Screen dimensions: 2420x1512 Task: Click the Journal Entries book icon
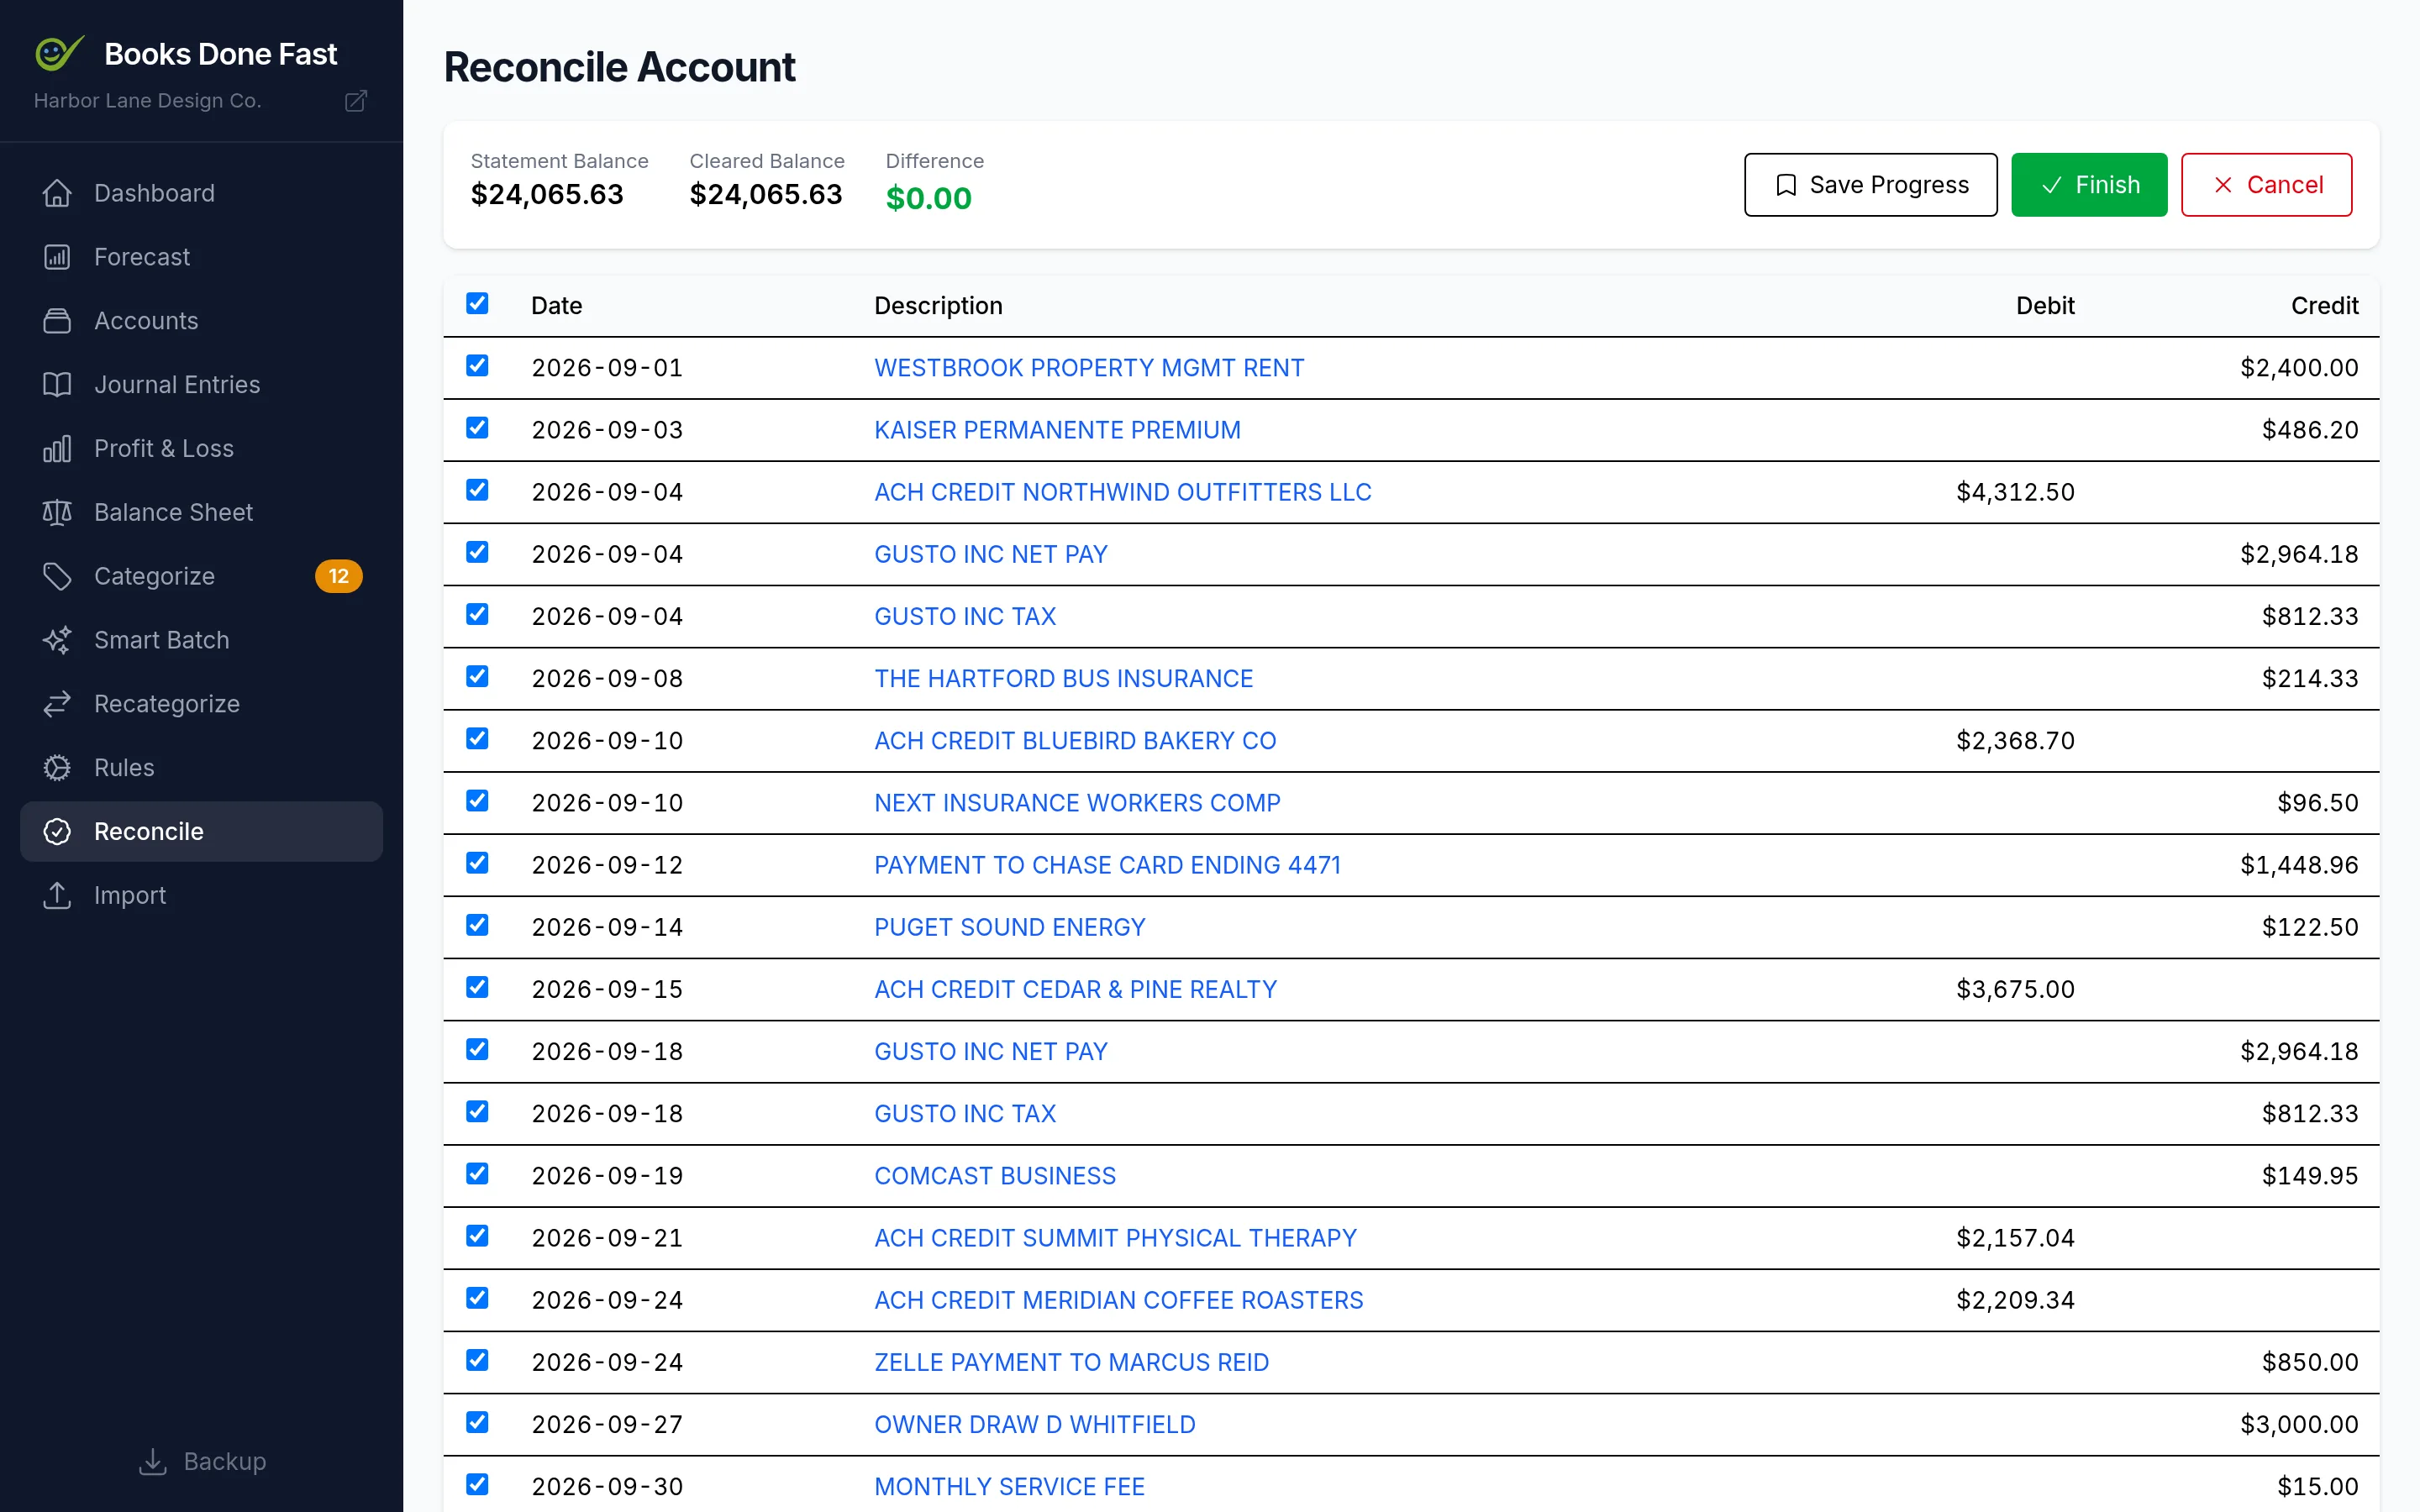[57, 385]
